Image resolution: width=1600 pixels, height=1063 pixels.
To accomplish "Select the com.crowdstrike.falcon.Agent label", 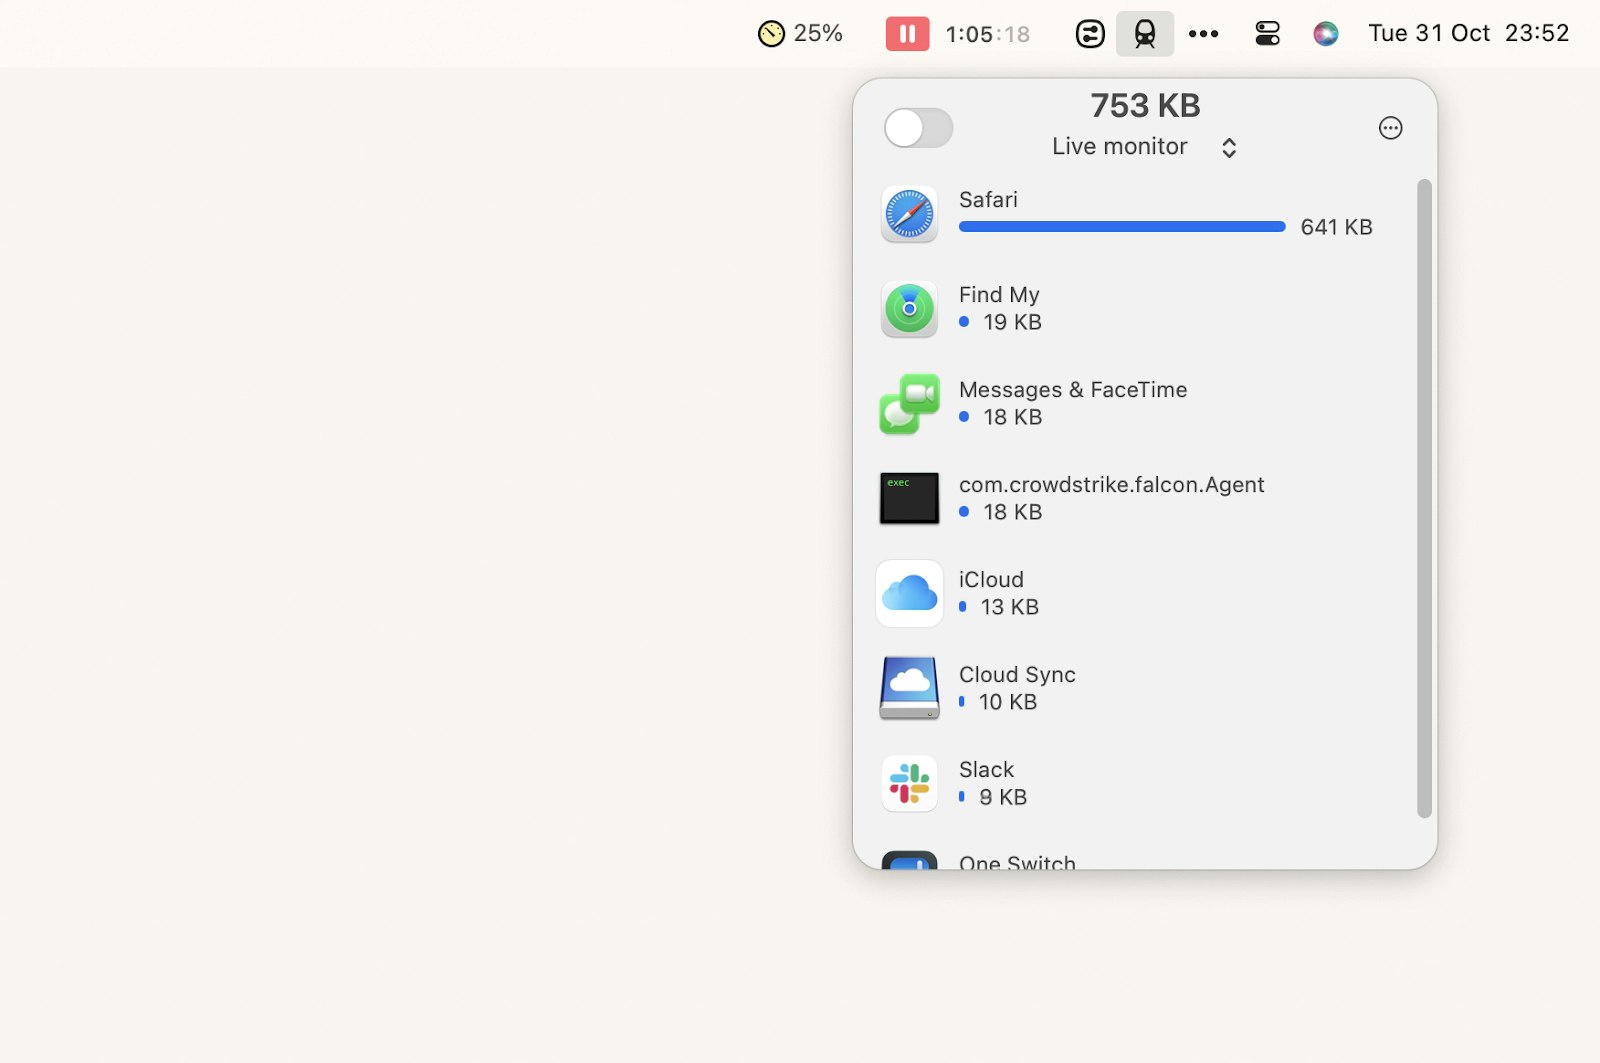I will [1111, 484].
